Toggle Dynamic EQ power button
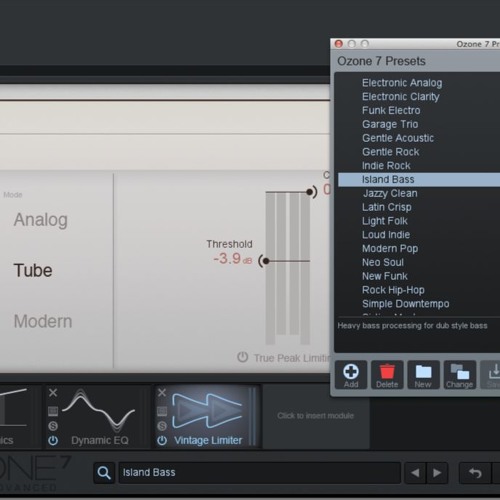The height and width of the screenshot is (500, 500). coord(53,441)
